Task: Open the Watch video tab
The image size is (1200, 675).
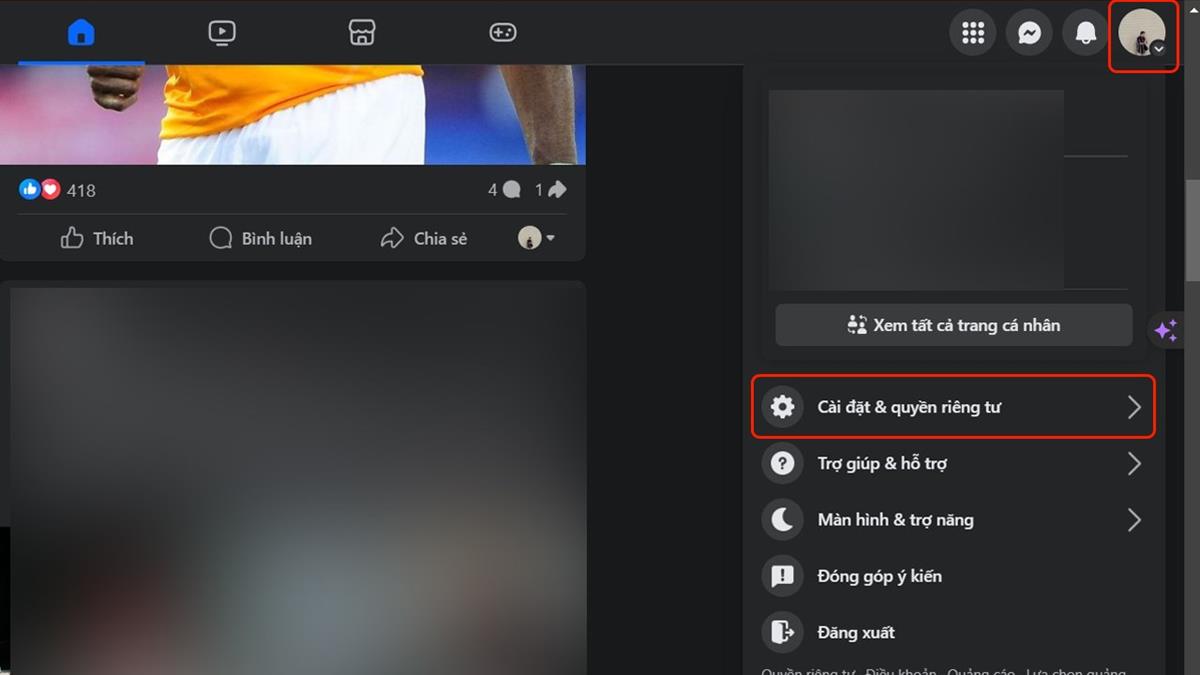Action: (222, 33)
